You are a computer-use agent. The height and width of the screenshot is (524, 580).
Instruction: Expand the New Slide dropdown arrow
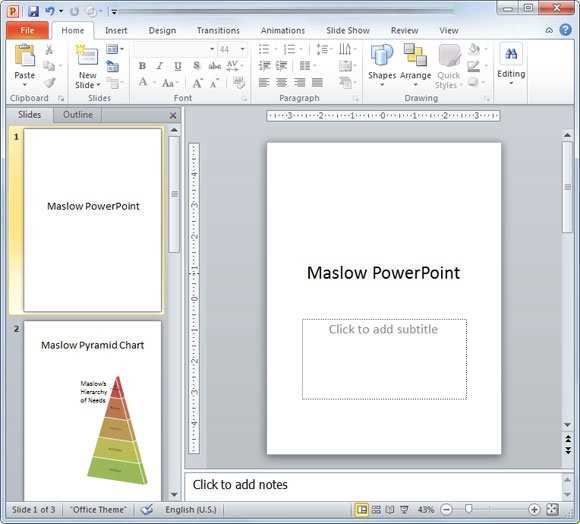[98, 85]
